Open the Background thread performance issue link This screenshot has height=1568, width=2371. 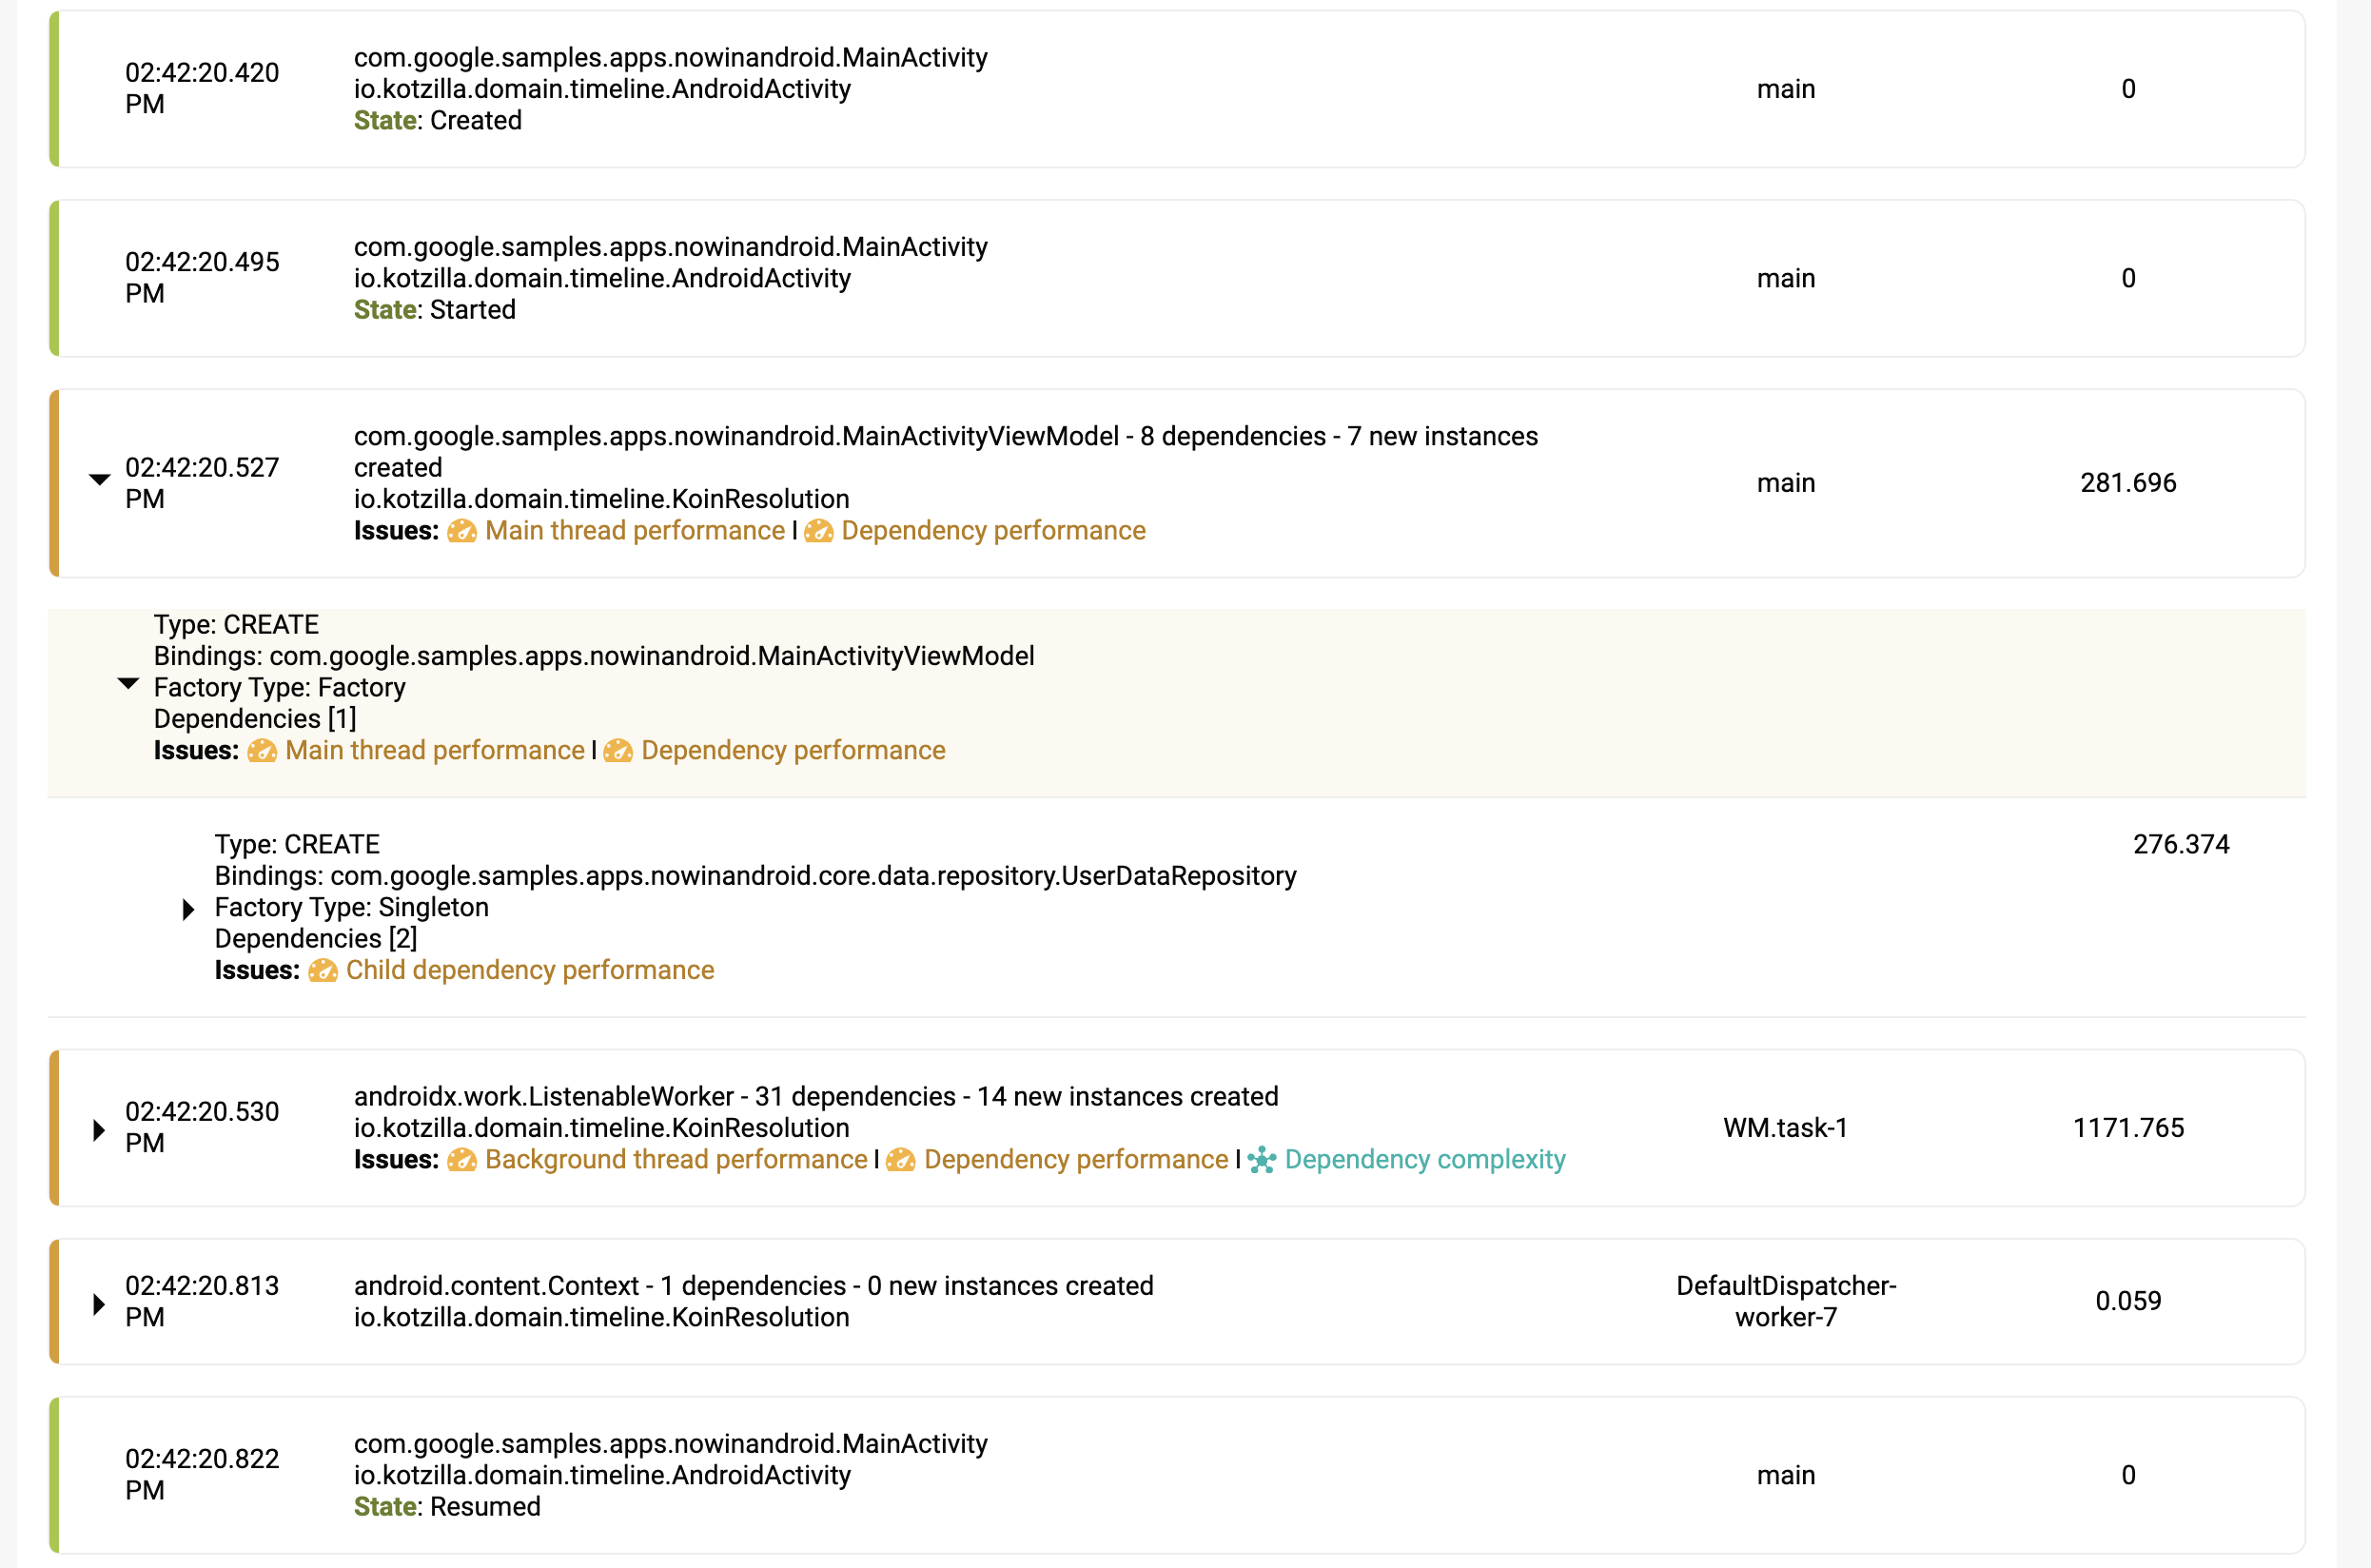(676, 1160)
